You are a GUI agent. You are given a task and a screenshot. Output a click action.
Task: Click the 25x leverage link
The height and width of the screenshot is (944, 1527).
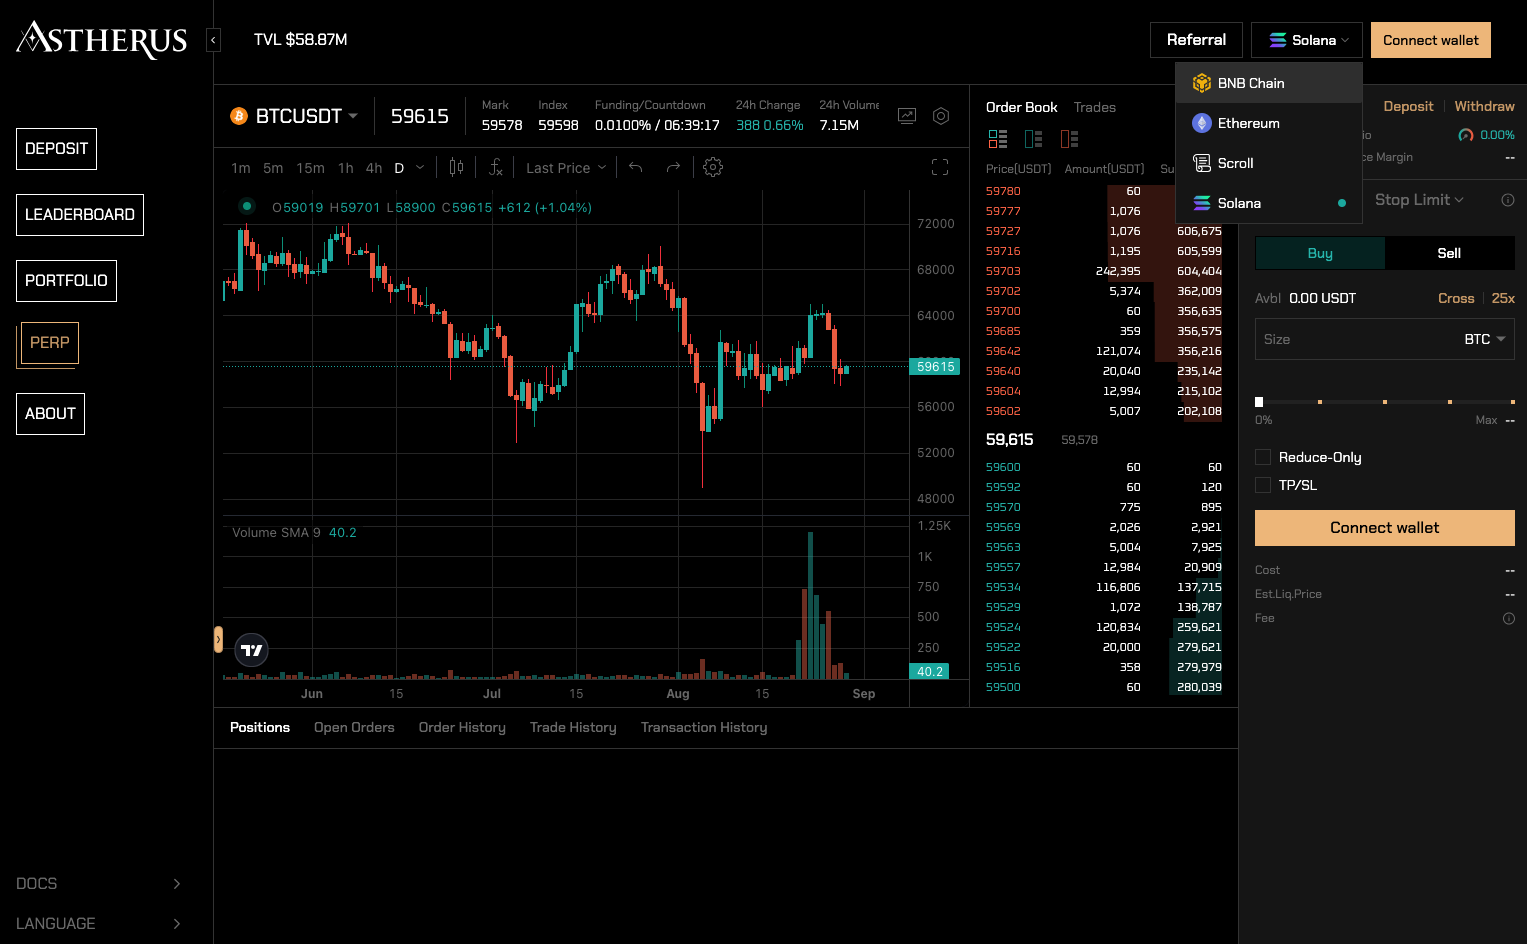click(x=1503, y=298)
